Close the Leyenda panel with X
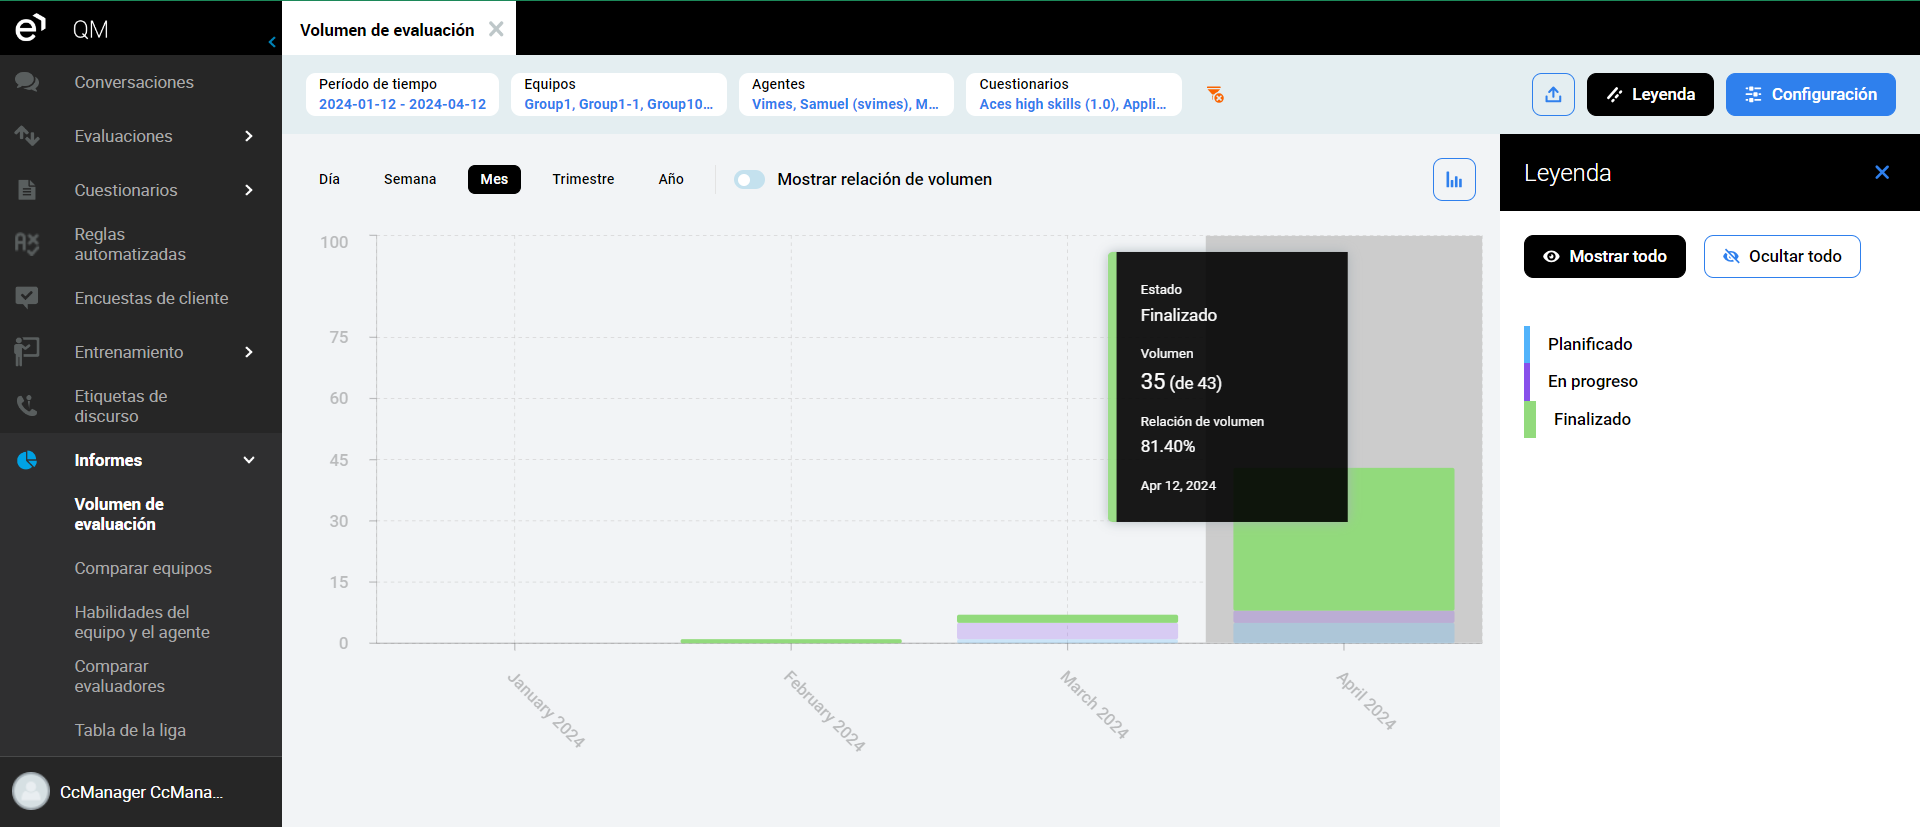The height and width of the screenshot is (827, 1920). click(1882, 172)
